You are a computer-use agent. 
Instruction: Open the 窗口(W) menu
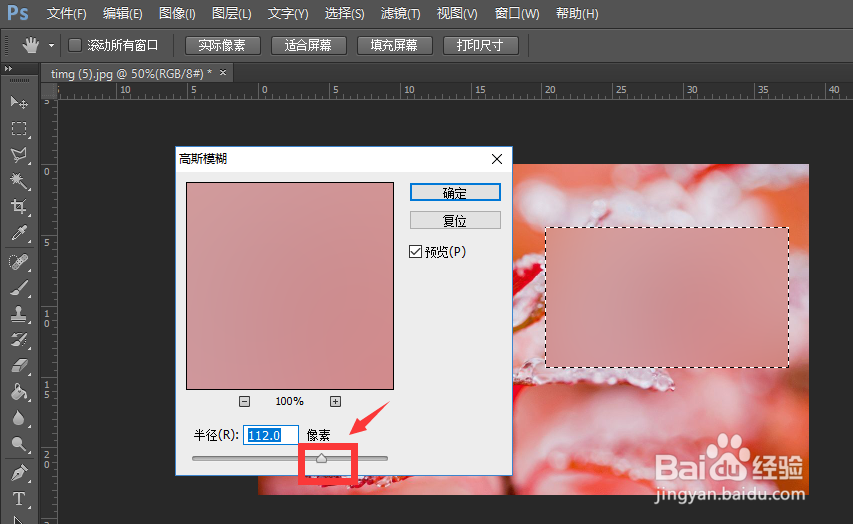[517, 14]
